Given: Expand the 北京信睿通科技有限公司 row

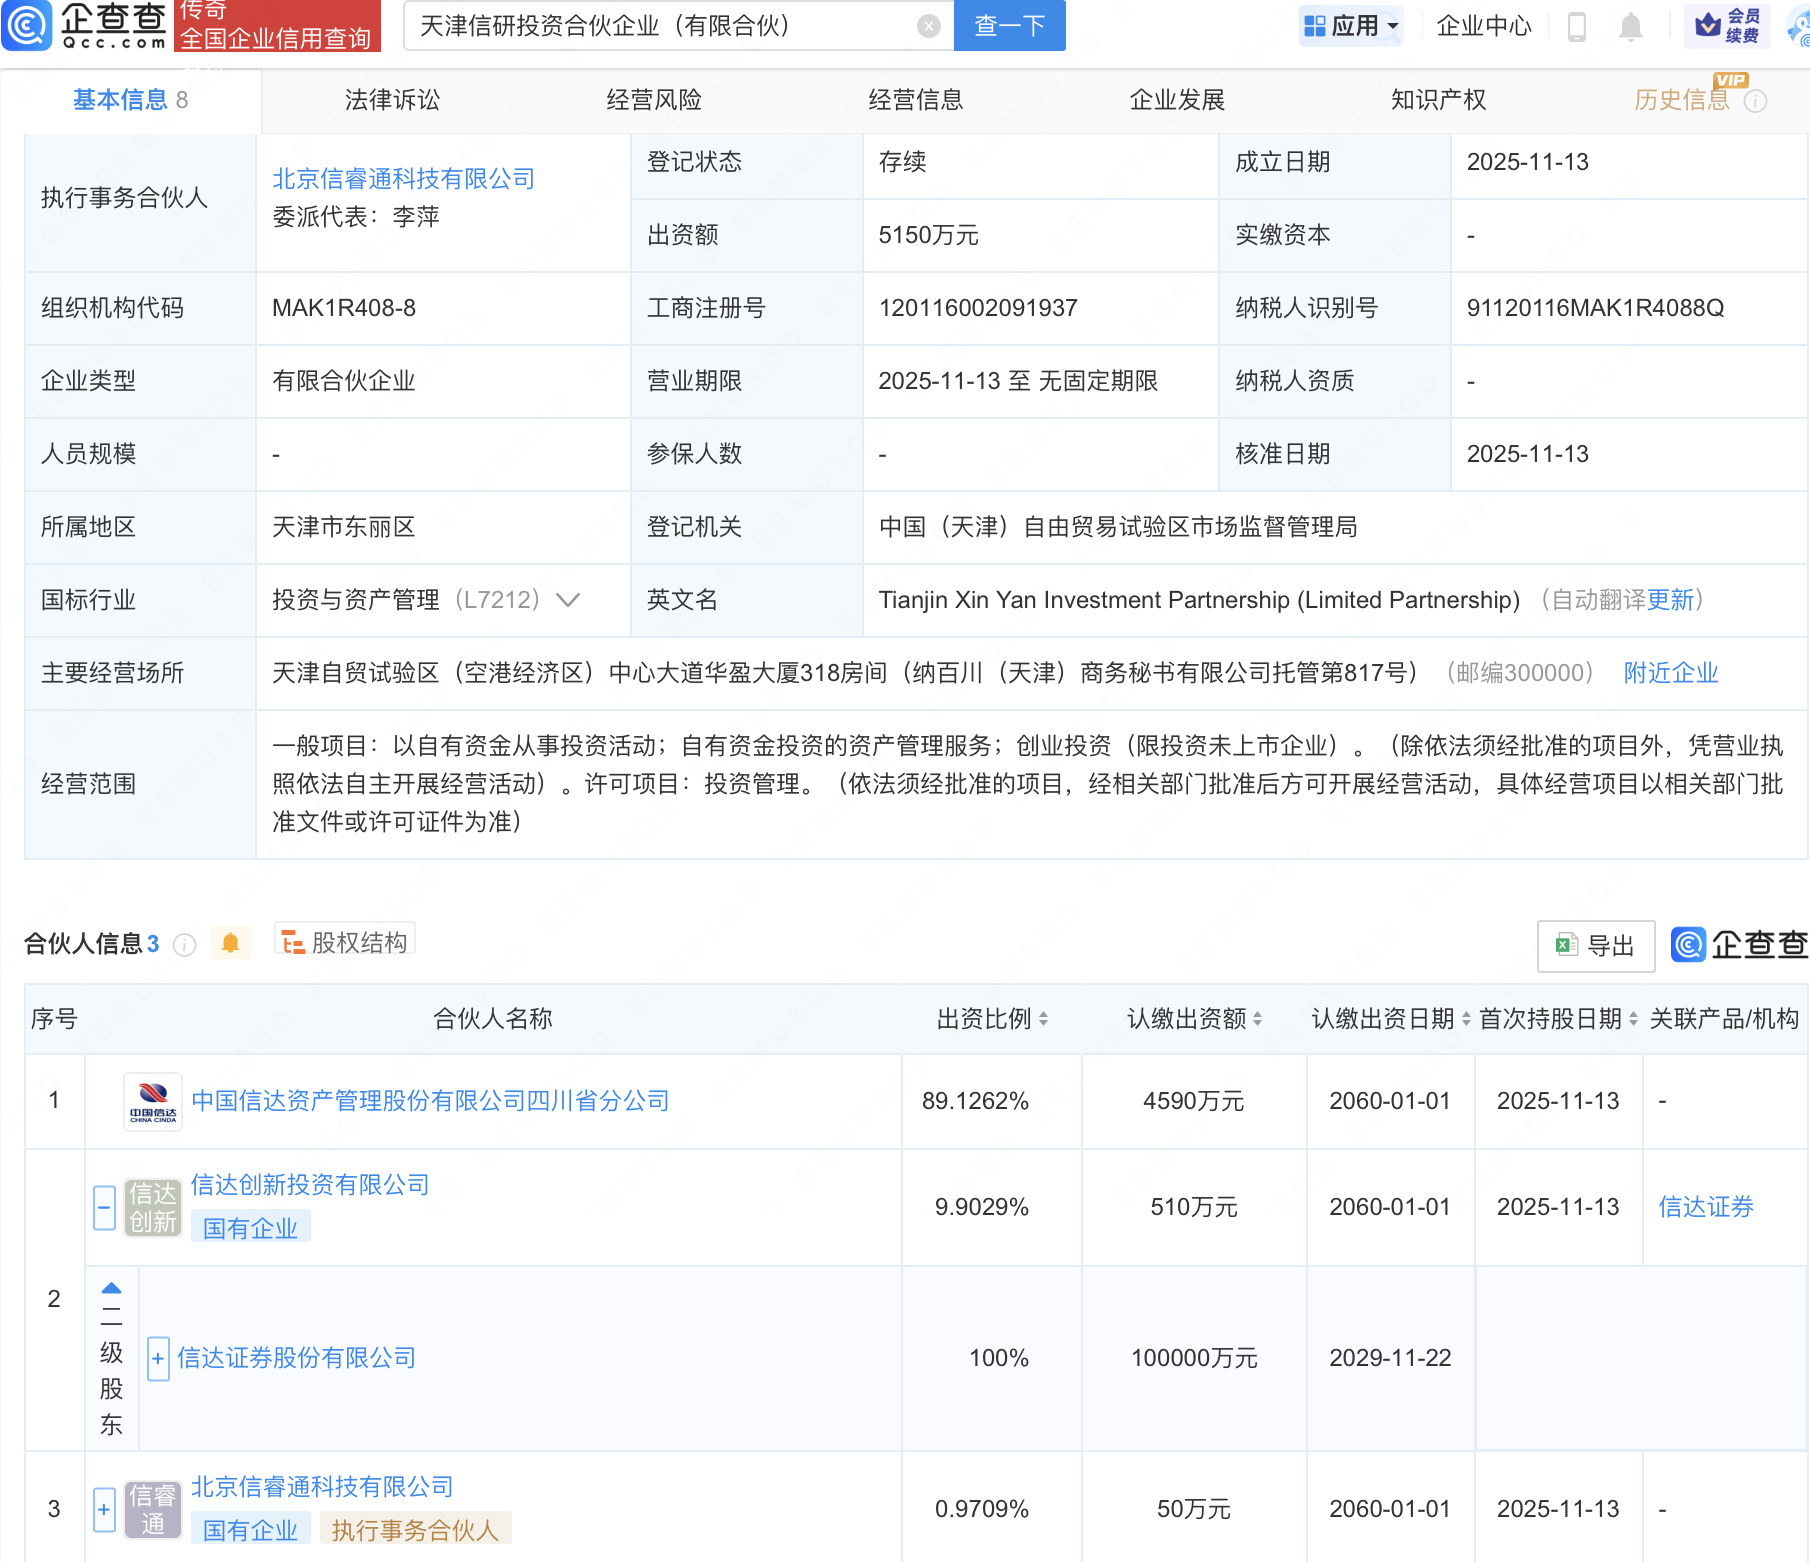Looking at the screenshot, I should pyautogui.click(x=104, y=1509).
